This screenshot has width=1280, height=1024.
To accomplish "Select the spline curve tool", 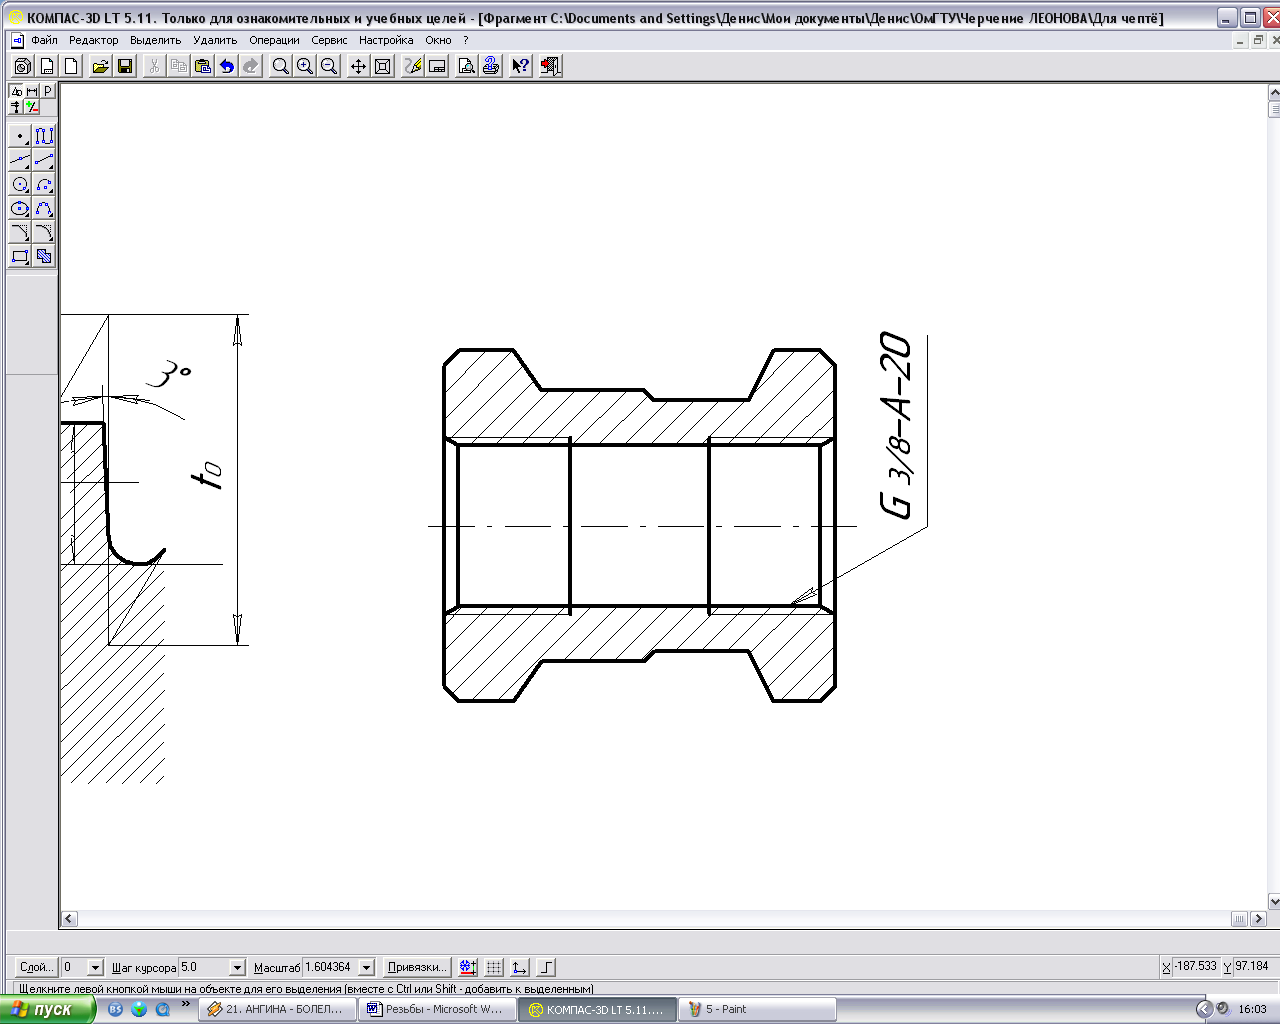I will [x=44, y=208].
